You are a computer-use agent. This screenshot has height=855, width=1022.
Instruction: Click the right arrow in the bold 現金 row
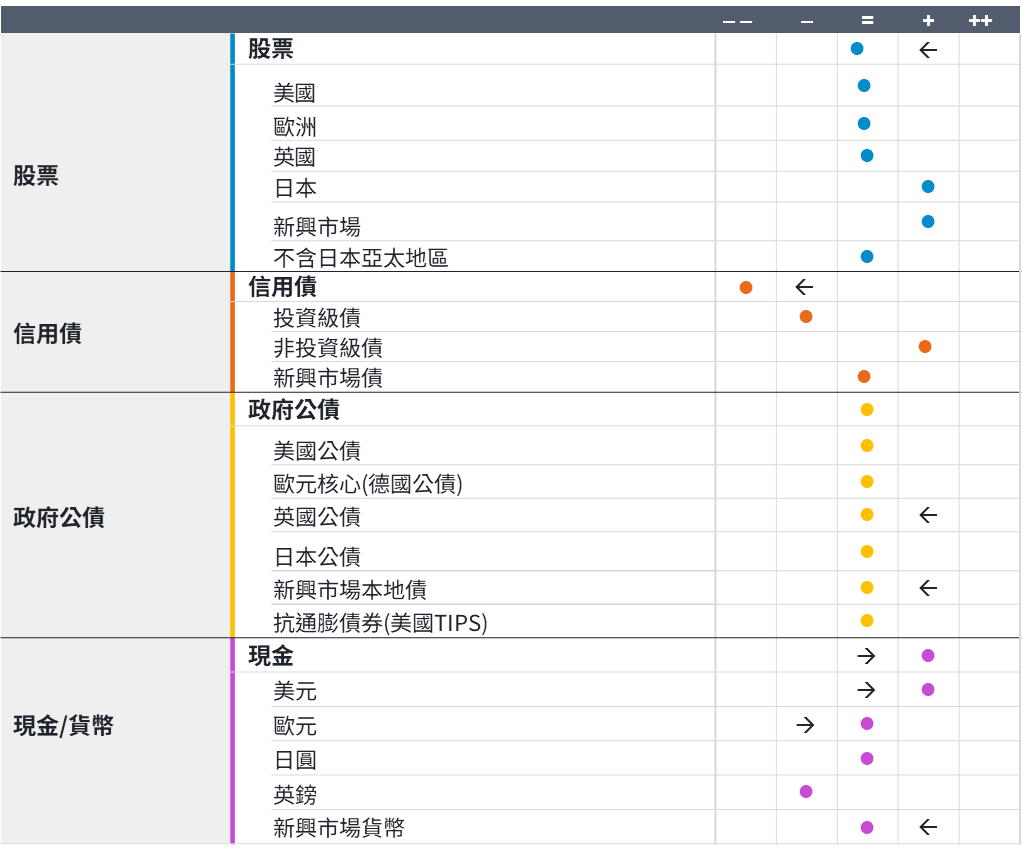point(866,656)
